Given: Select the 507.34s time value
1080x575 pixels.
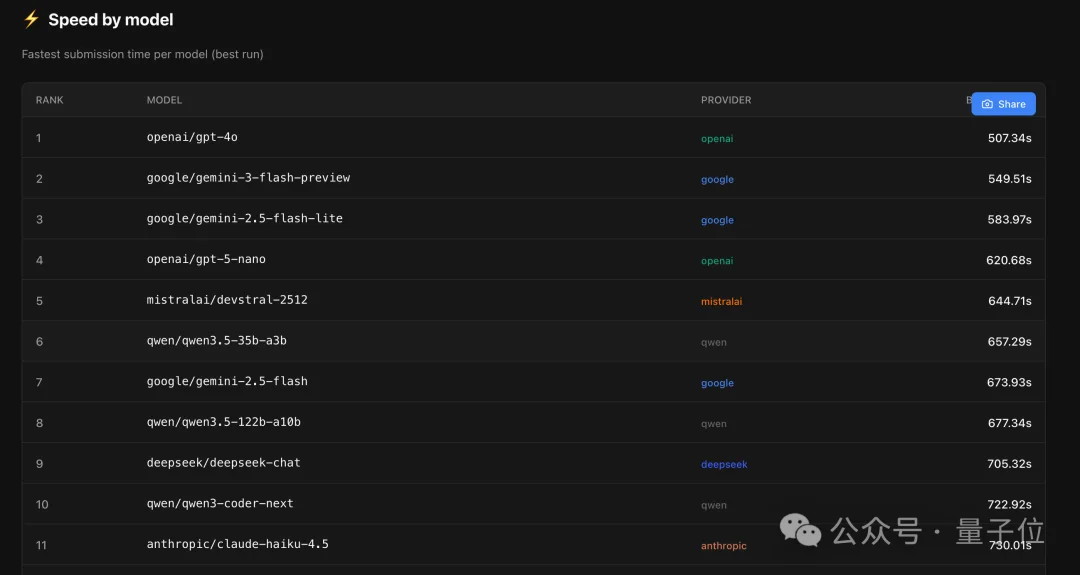Looking at the screenshot, I should coord(1009,138).
